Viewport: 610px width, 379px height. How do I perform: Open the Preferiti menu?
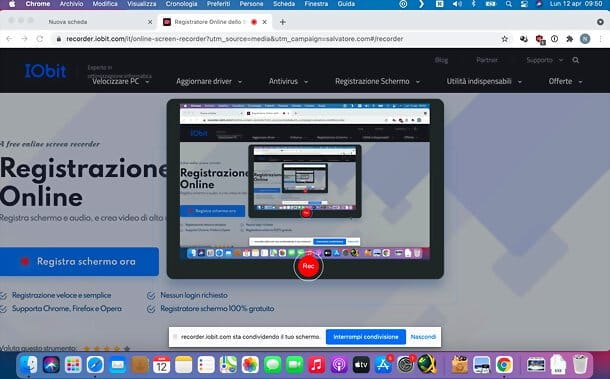coord(219,4)
